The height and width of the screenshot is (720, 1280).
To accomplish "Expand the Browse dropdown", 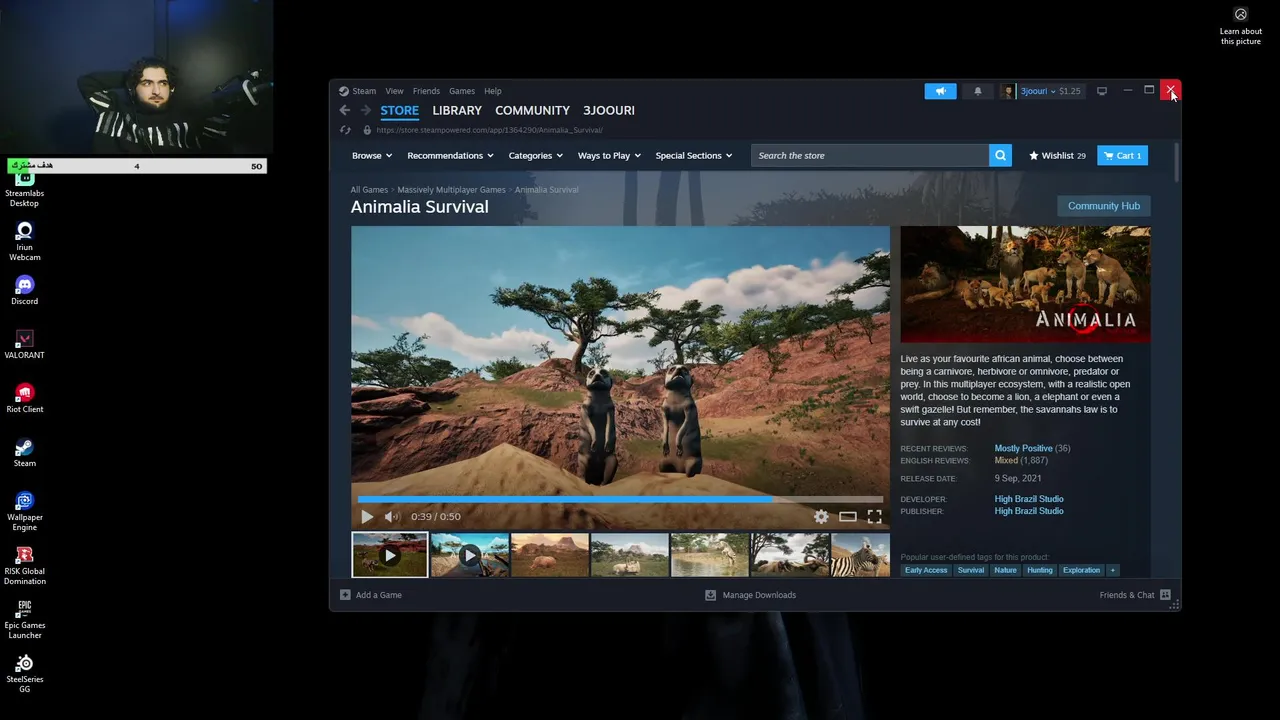I will point(372,156).
